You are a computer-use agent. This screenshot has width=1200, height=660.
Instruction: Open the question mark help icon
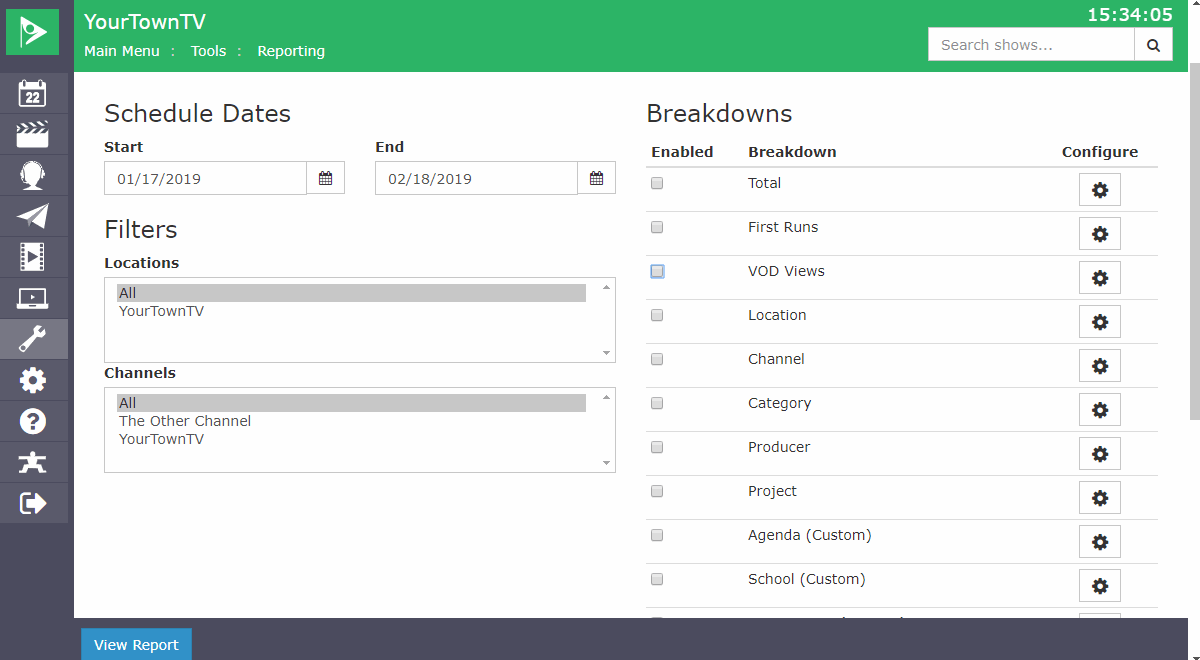coord(33,422)
